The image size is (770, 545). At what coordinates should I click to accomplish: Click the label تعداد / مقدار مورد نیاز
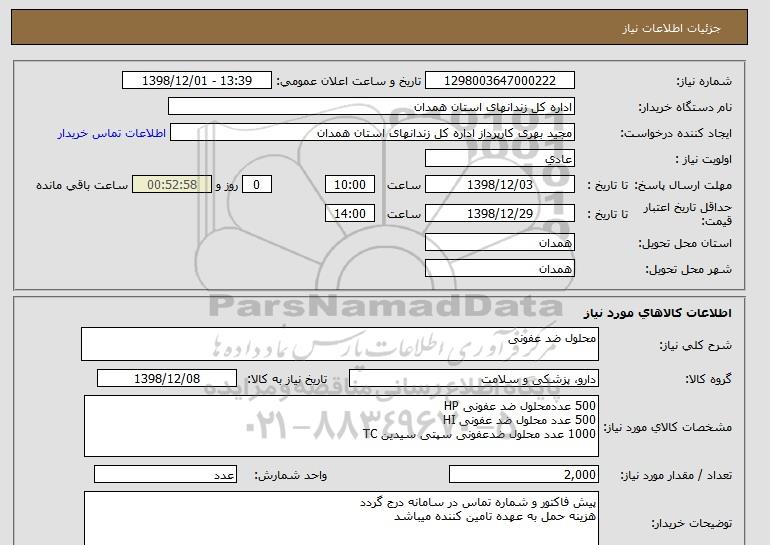tap(676, 475)
